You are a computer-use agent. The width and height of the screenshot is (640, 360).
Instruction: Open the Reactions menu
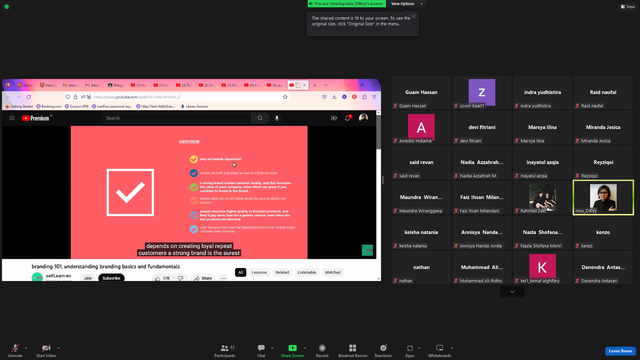pyautogui.click(x=383, y=350)
